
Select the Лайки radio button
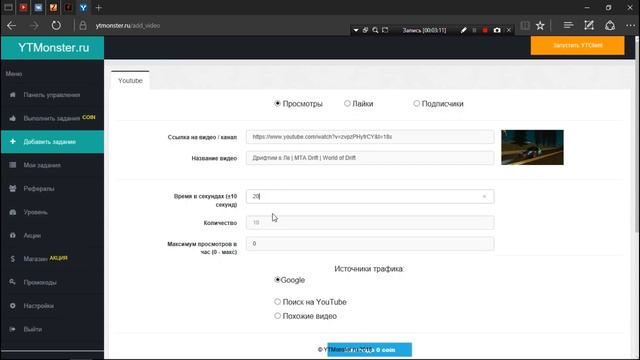[x=347, y=104]
